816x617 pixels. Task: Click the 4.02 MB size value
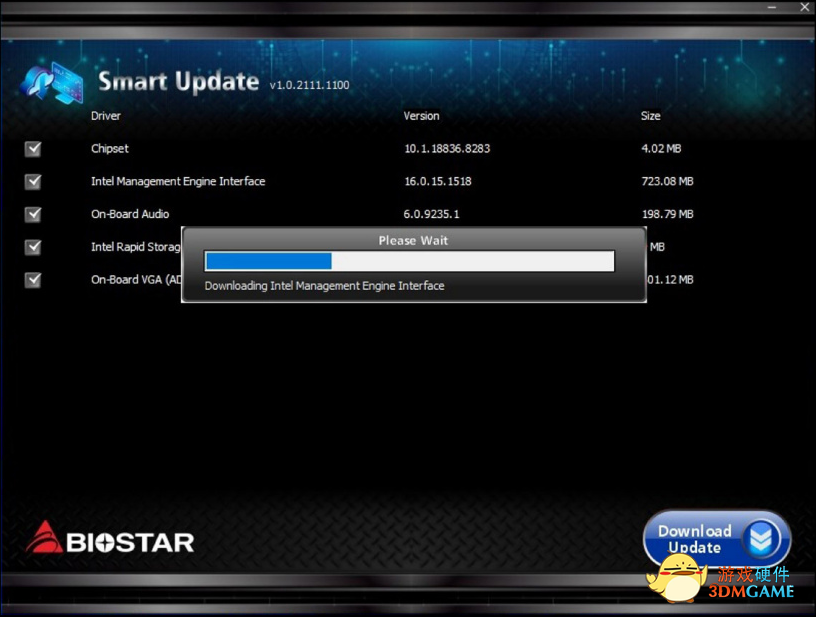[x=661, y=149]
